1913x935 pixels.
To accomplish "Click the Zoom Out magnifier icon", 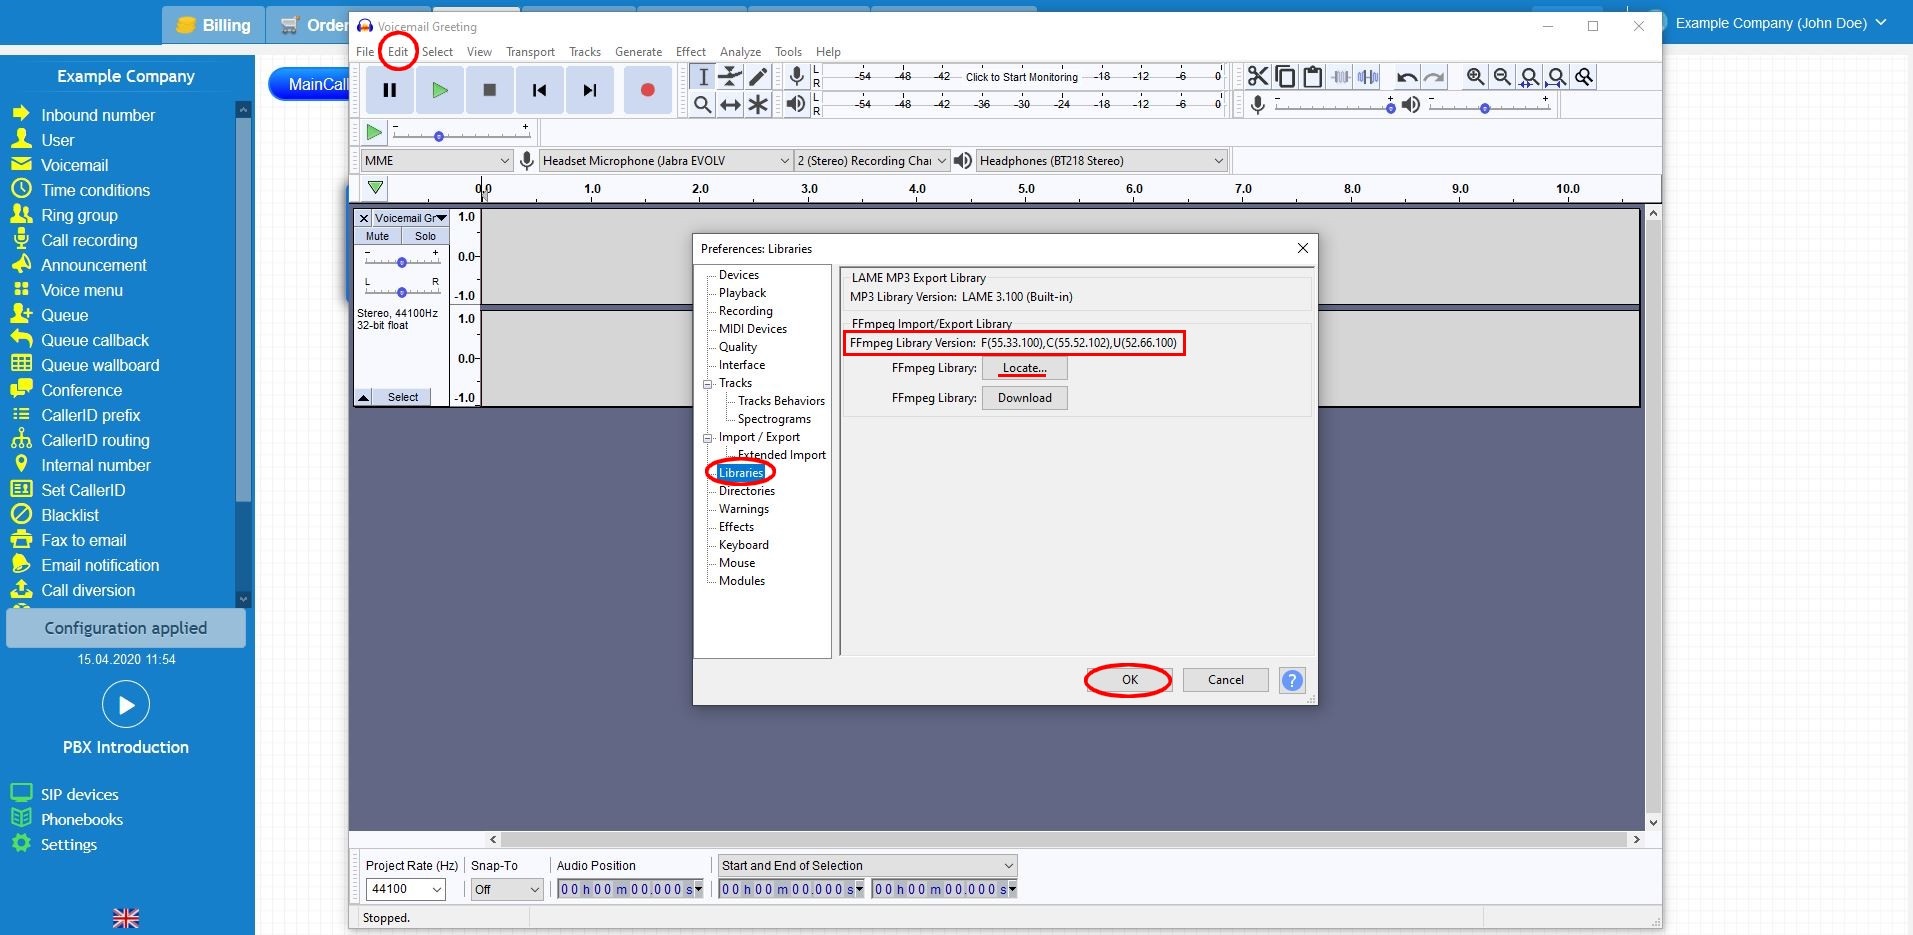I will (1502, 77).
